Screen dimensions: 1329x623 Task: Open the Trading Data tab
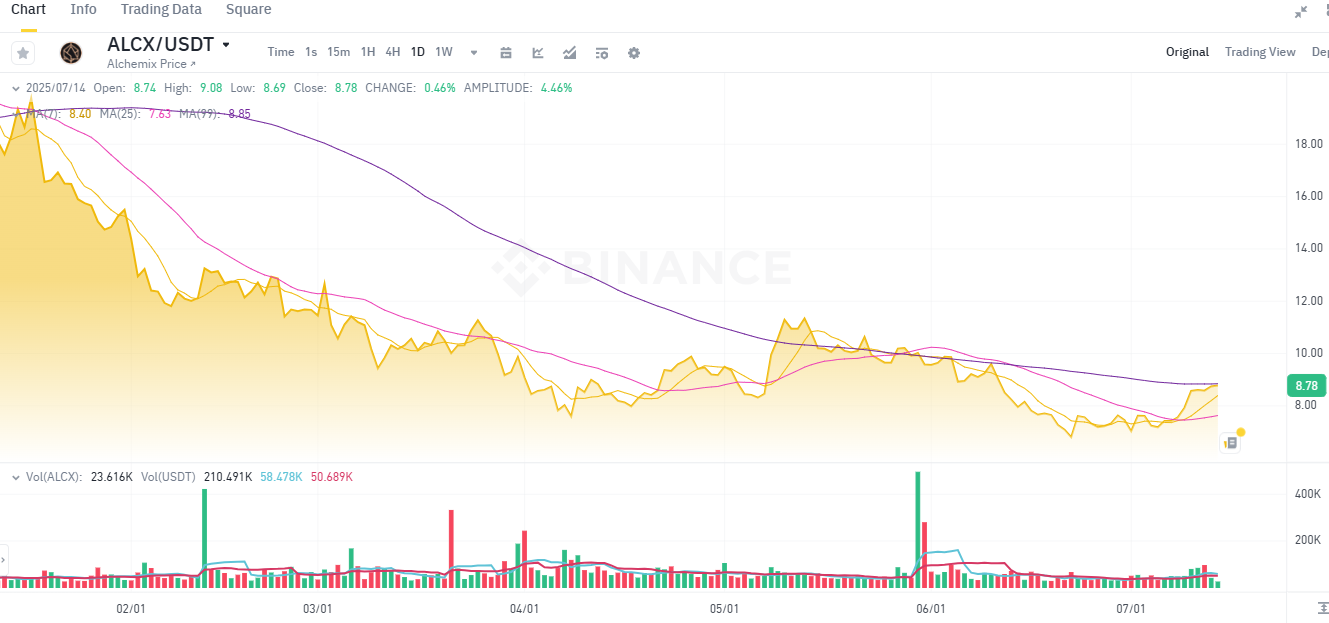click(161, 9)
